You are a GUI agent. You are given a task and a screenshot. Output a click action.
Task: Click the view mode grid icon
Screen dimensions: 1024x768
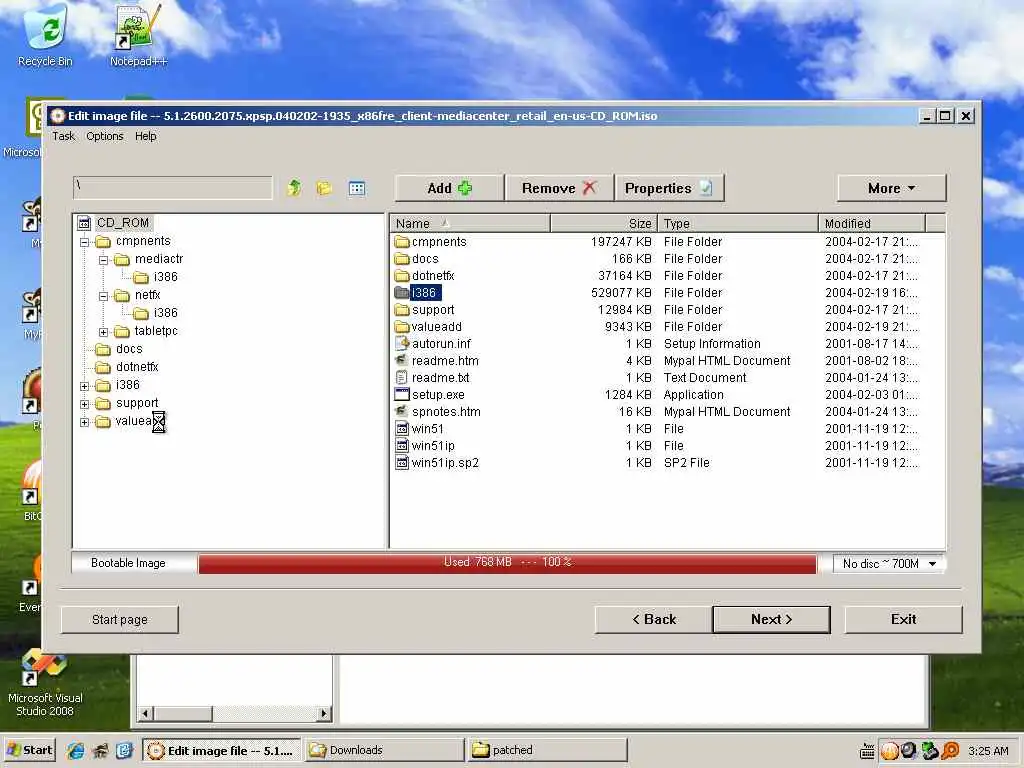tap(357, 189)
